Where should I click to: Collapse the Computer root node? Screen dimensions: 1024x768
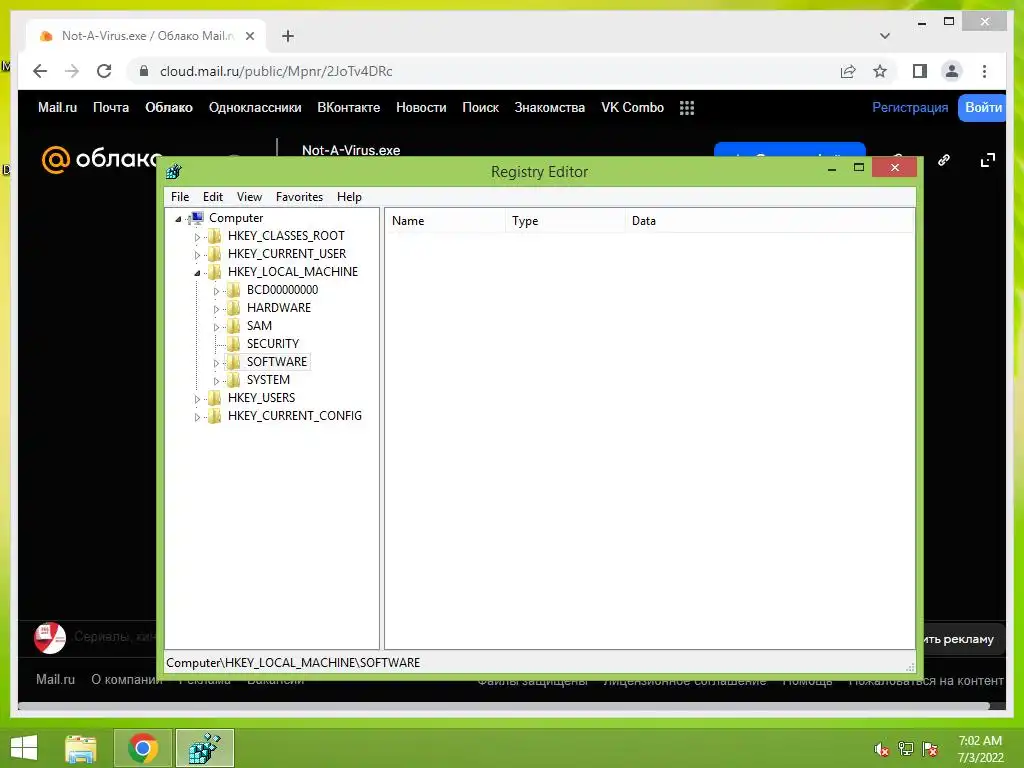point(178,219)
